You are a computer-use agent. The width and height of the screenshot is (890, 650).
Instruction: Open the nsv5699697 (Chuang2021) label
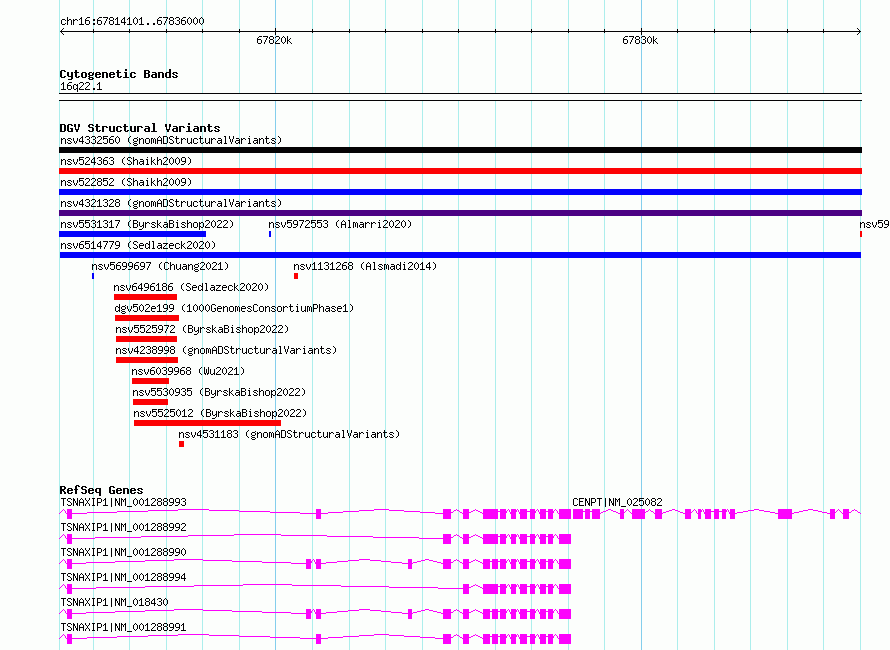(160, 266)
